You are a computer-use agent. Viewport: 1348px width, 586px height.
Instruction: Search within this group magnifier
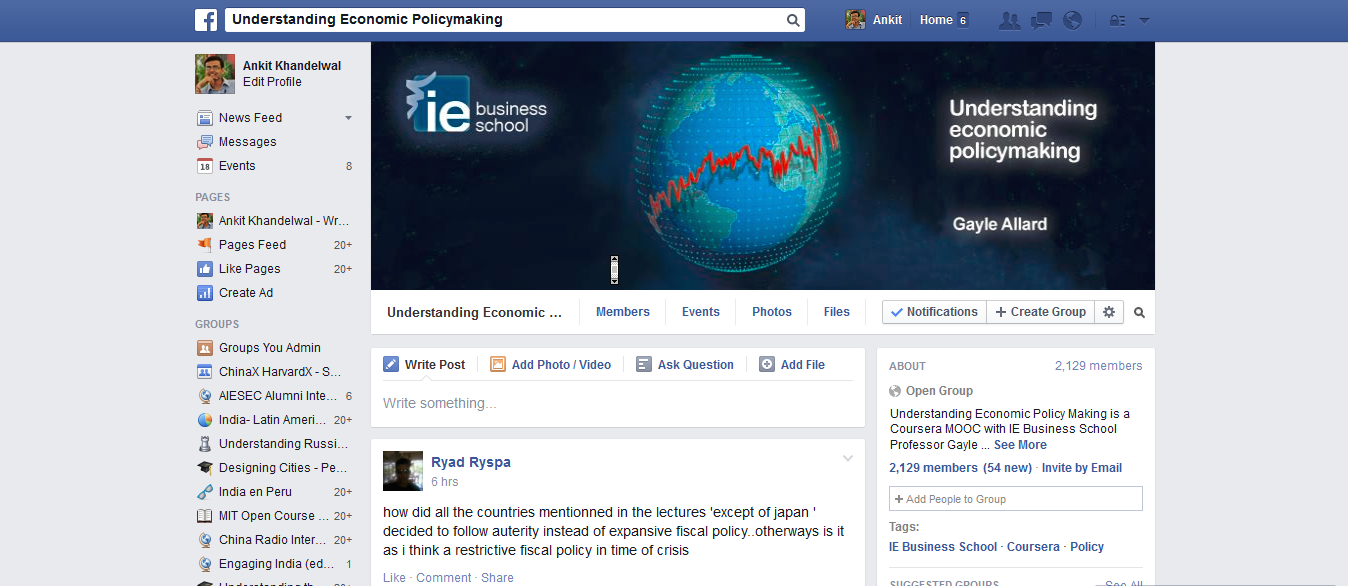coord(1139,312)
